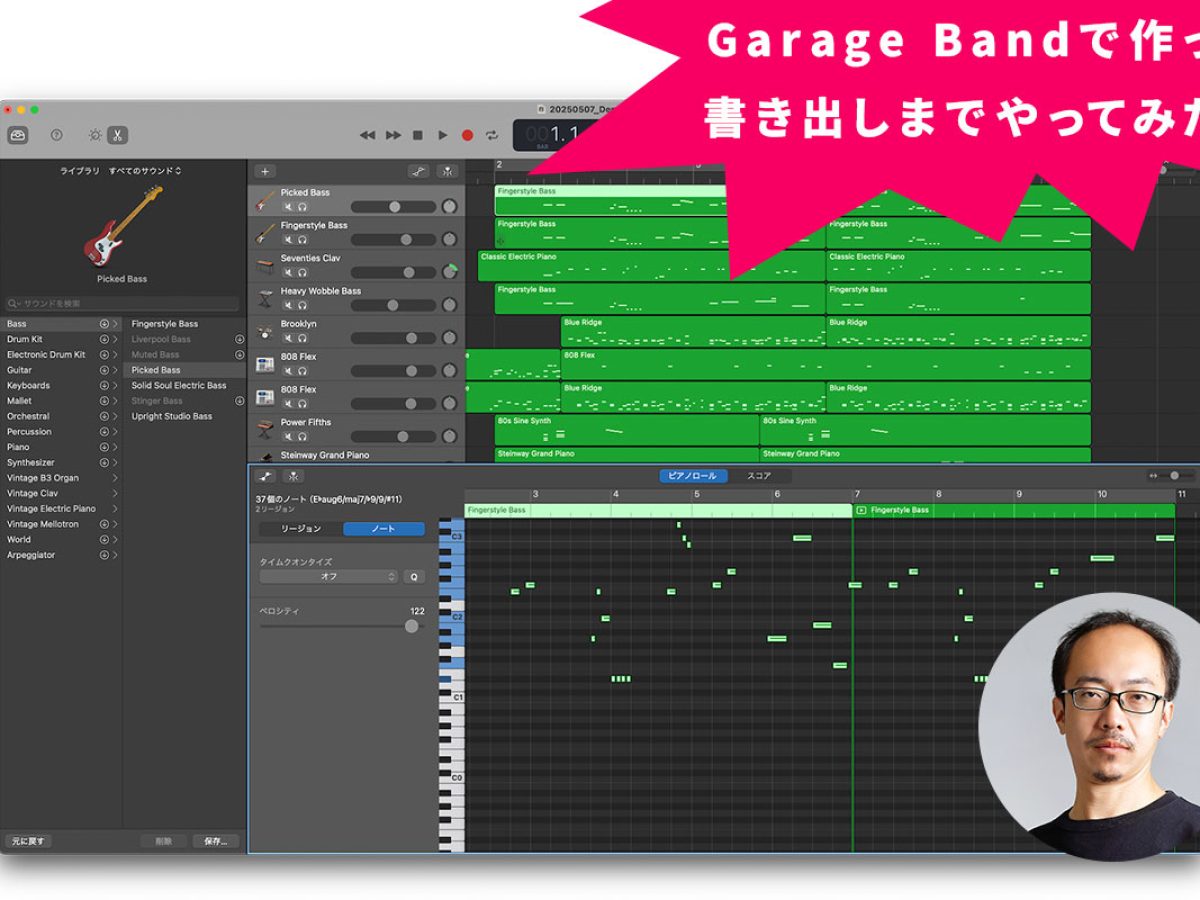Download additional Drum Kit sounds icon
Screen dimensions: 1200x900
[x=104, y=339]
